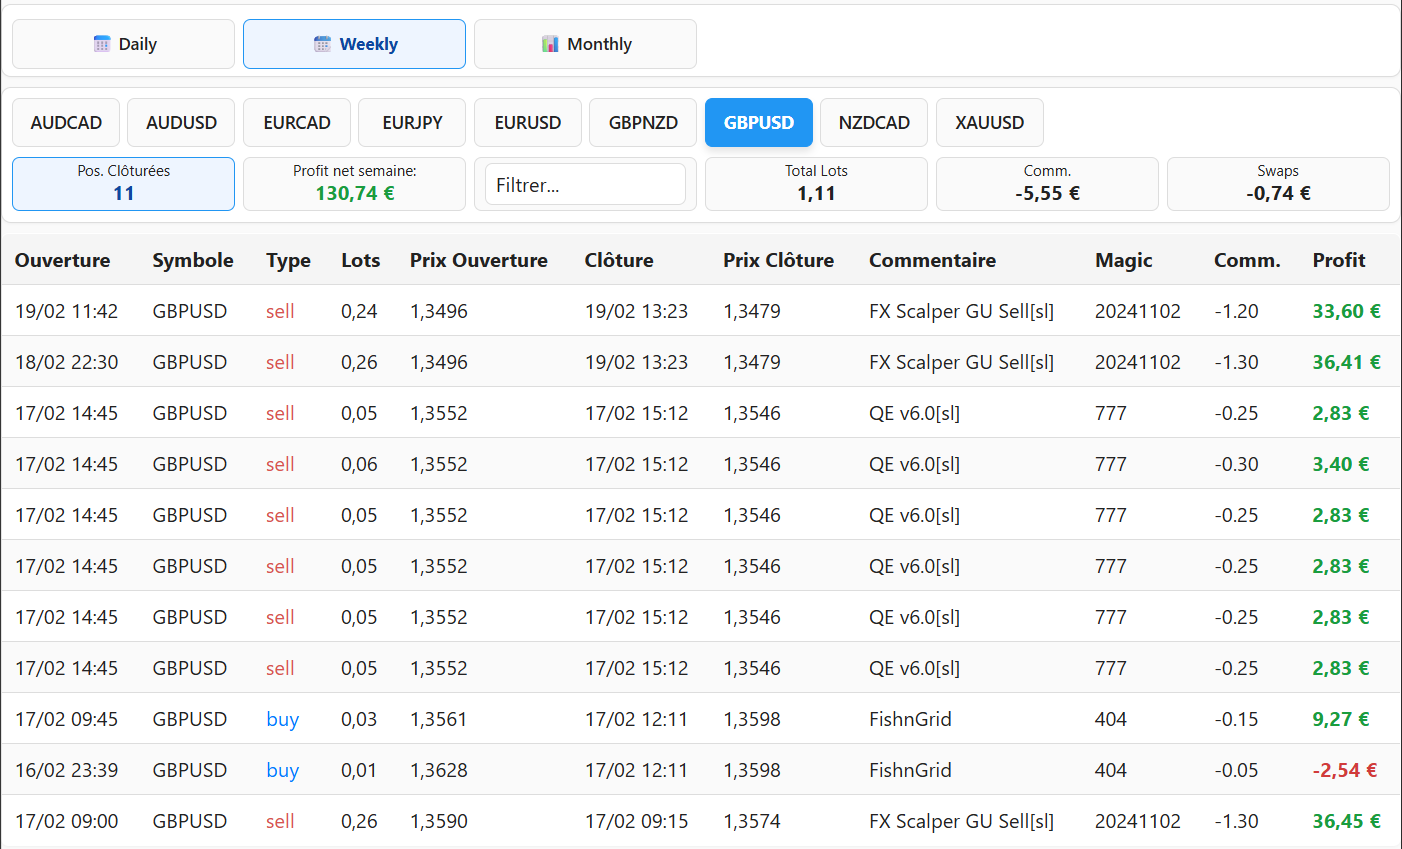Image resolution: width=1402 pixels, height=849 pixels.
Task: Click the bar chart icon on Monthly tab
Action: (x=550, y=44)
